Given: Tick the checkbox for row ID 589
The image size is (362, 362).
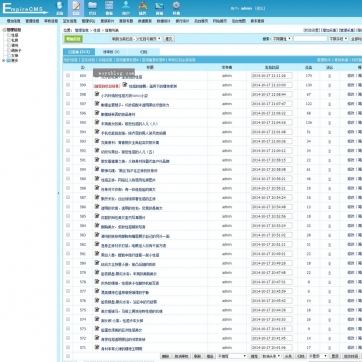Looking at the screenshot, I should (x=68, y=179).
